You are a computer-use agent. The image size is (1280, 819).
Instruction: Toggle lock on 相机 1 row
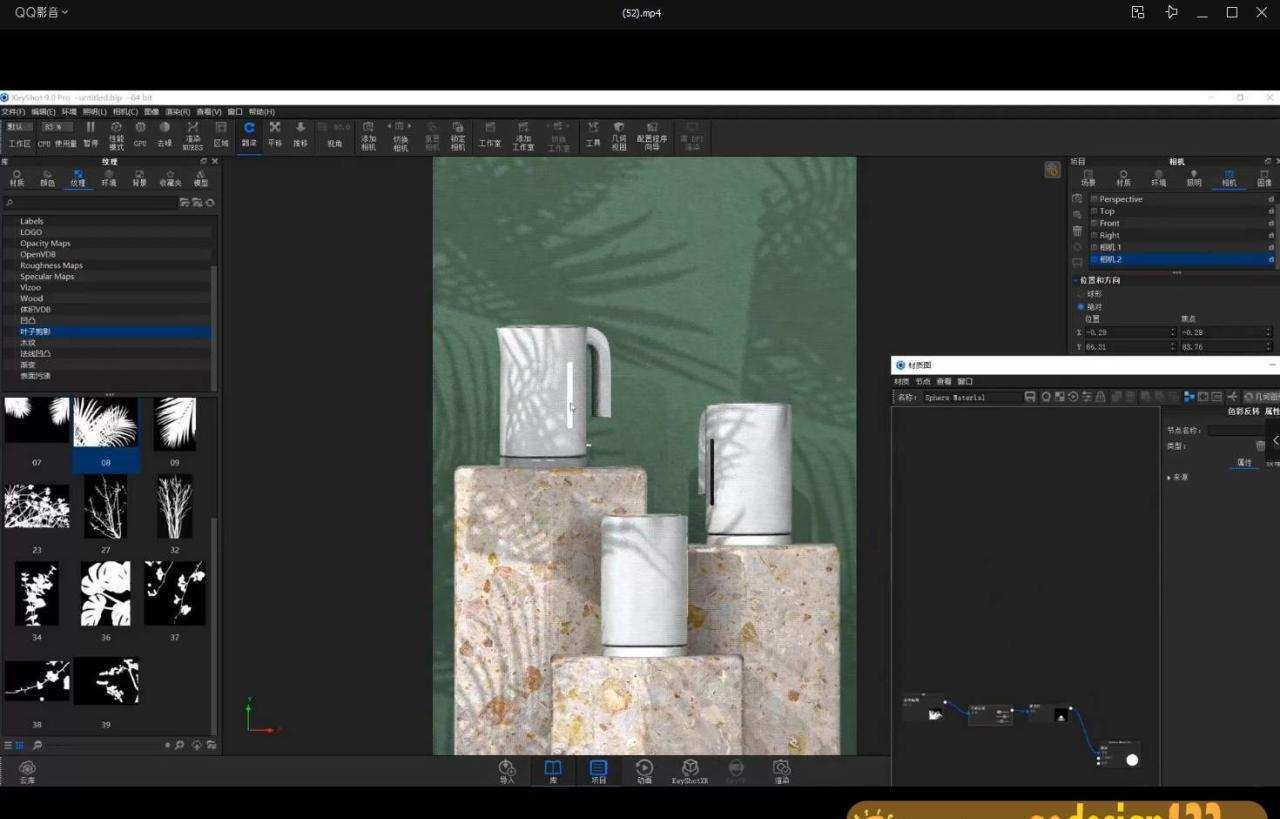click(1271, 247)
